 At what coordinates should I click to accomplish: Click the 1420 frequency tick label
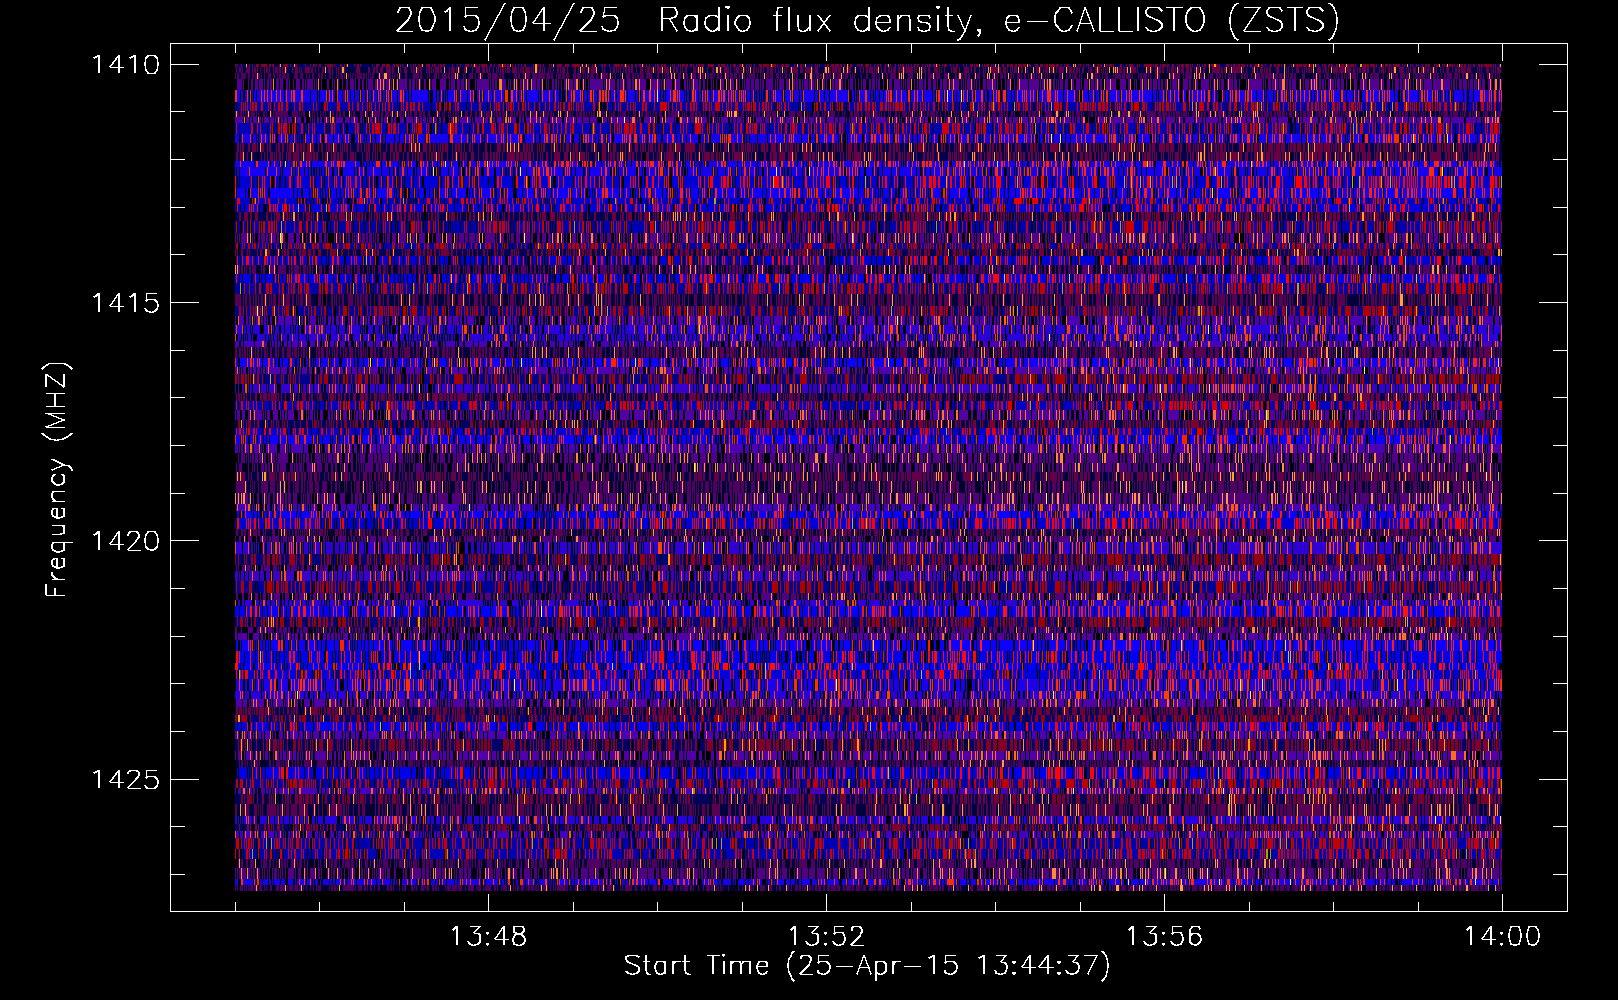click(125, 541)
